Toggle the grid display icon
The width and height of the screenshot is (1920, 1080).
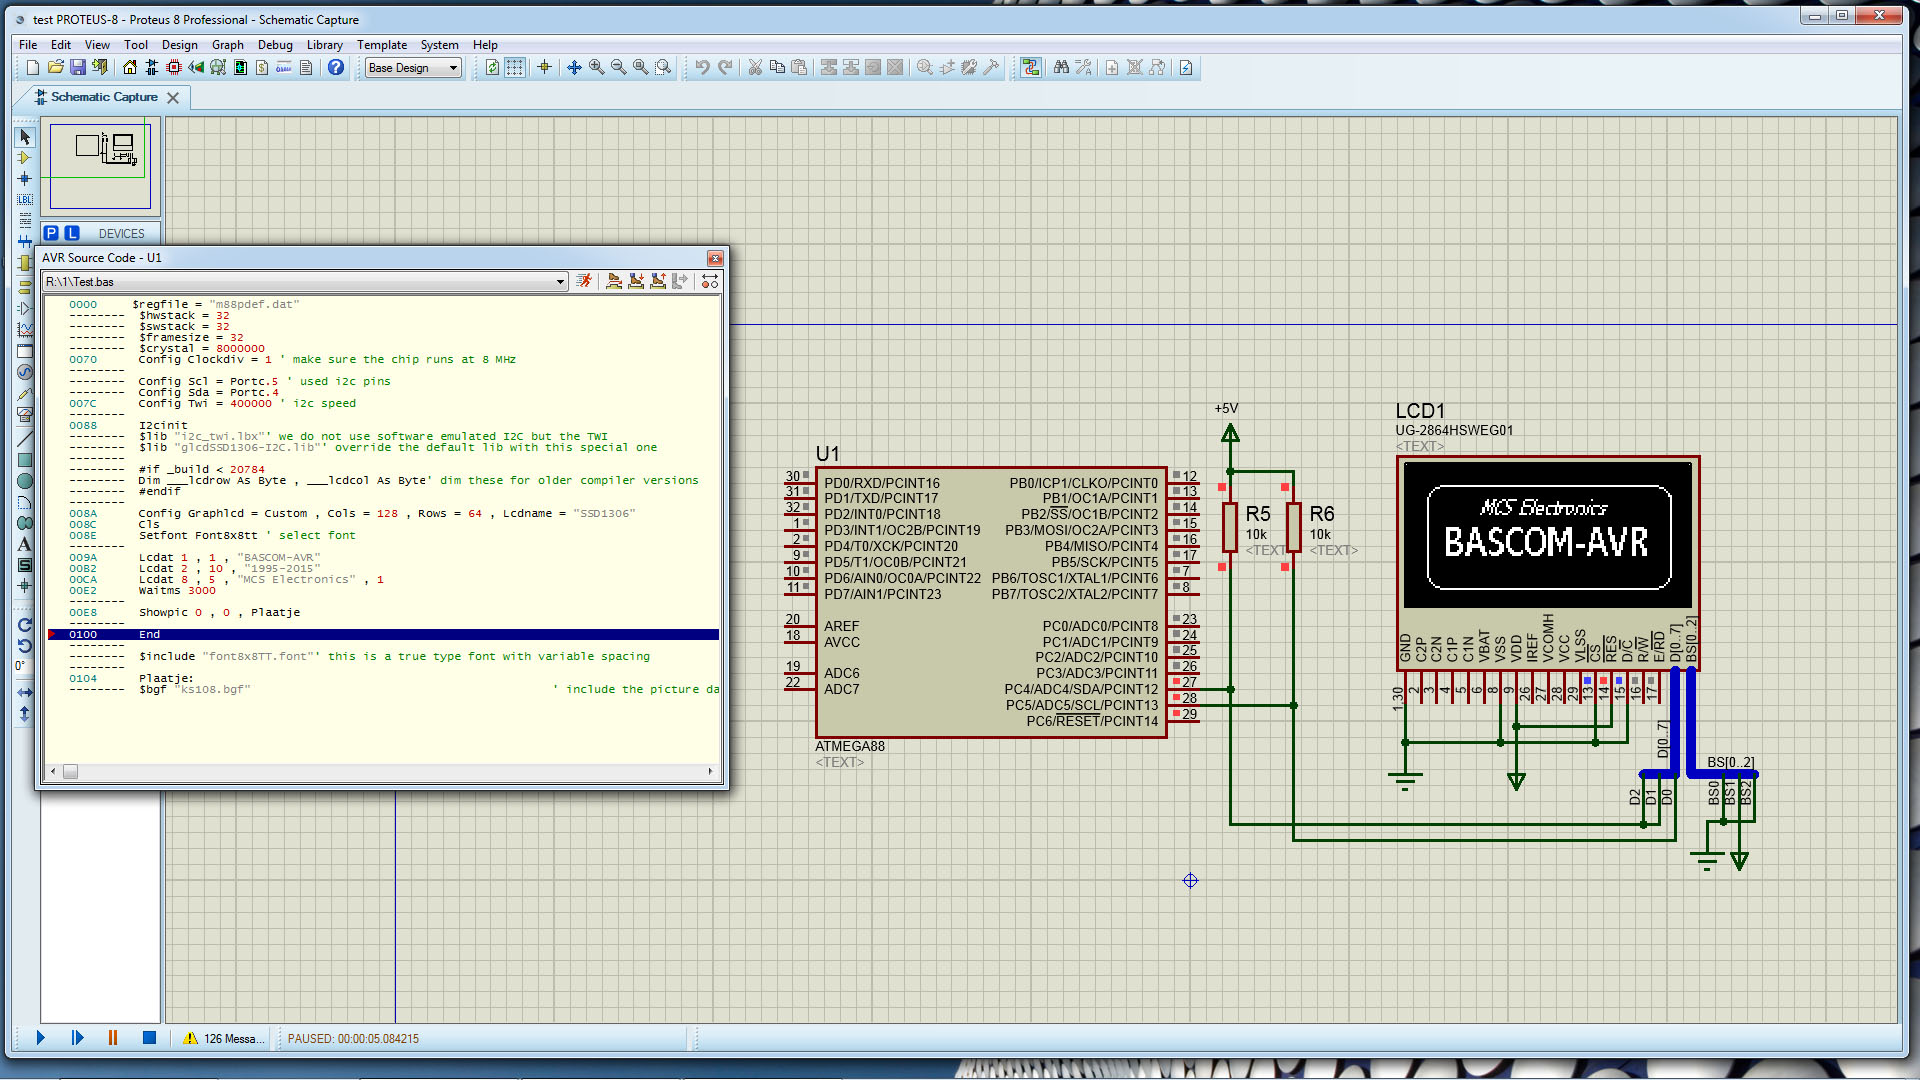(514, 68)
